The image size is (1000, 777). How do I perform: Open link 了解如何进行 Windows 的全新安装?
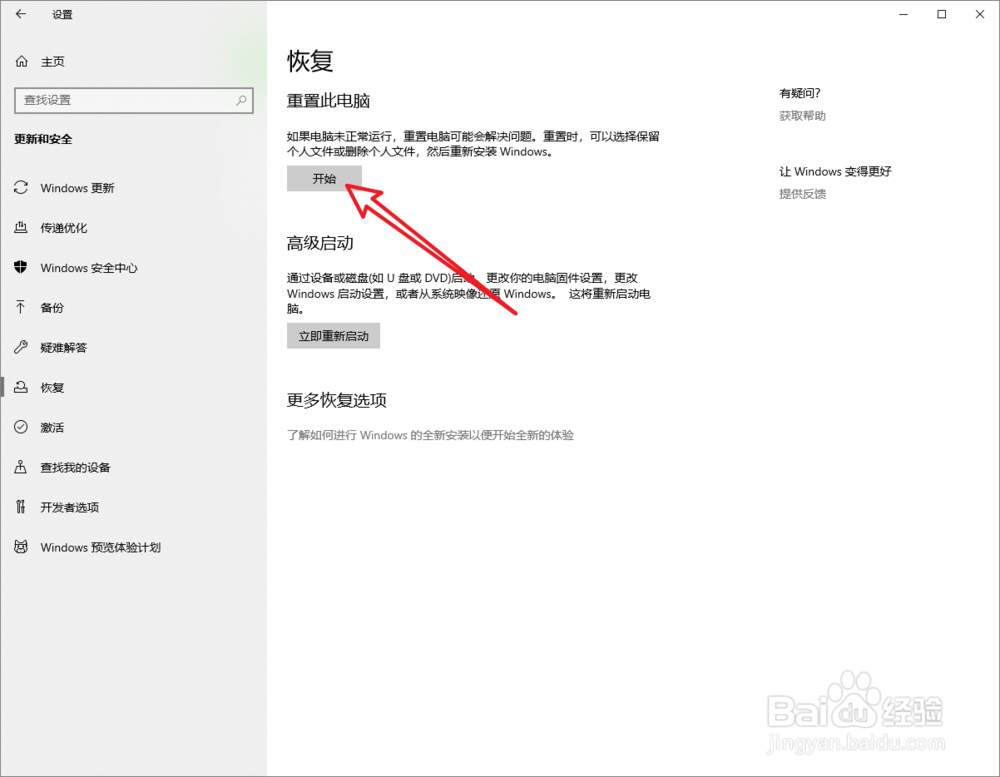[x=430, y=435]
